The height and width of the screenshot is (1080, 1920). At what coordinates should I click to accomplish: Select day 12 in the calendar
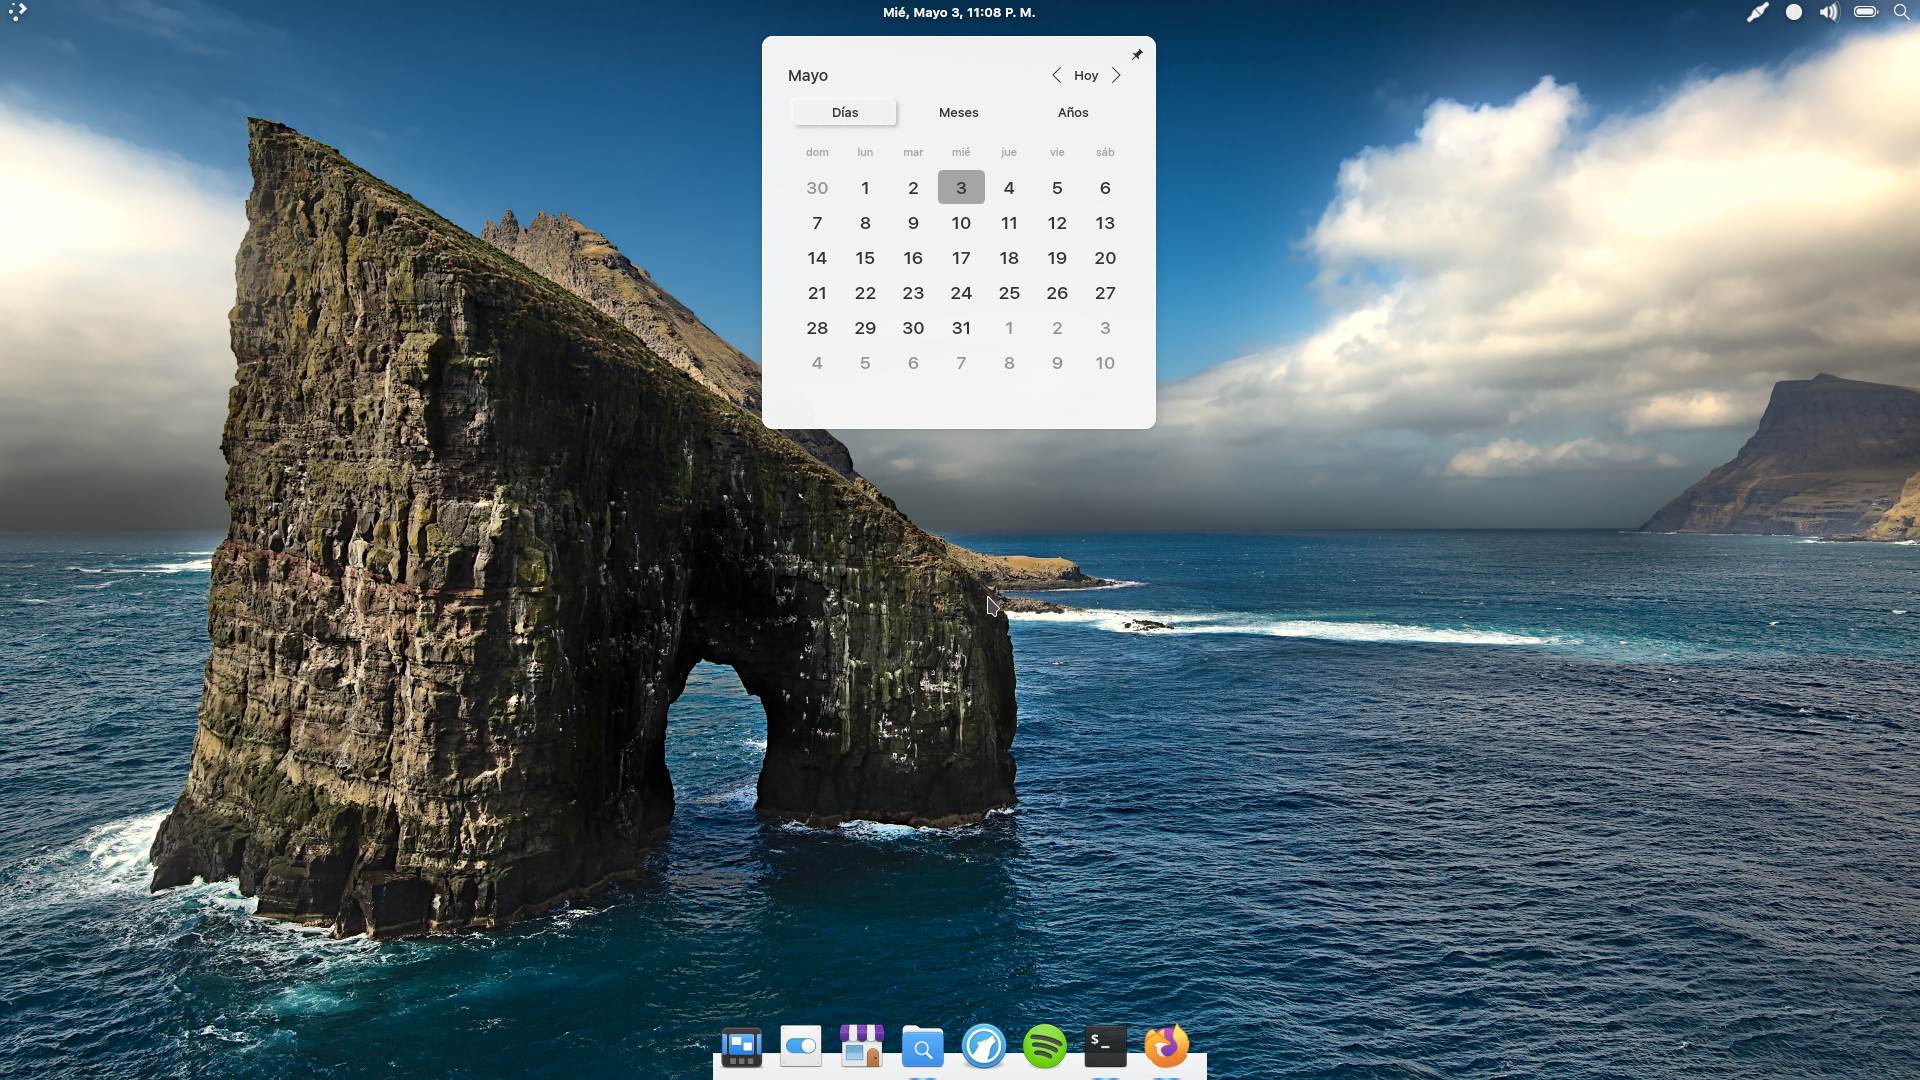[1057, 223]
